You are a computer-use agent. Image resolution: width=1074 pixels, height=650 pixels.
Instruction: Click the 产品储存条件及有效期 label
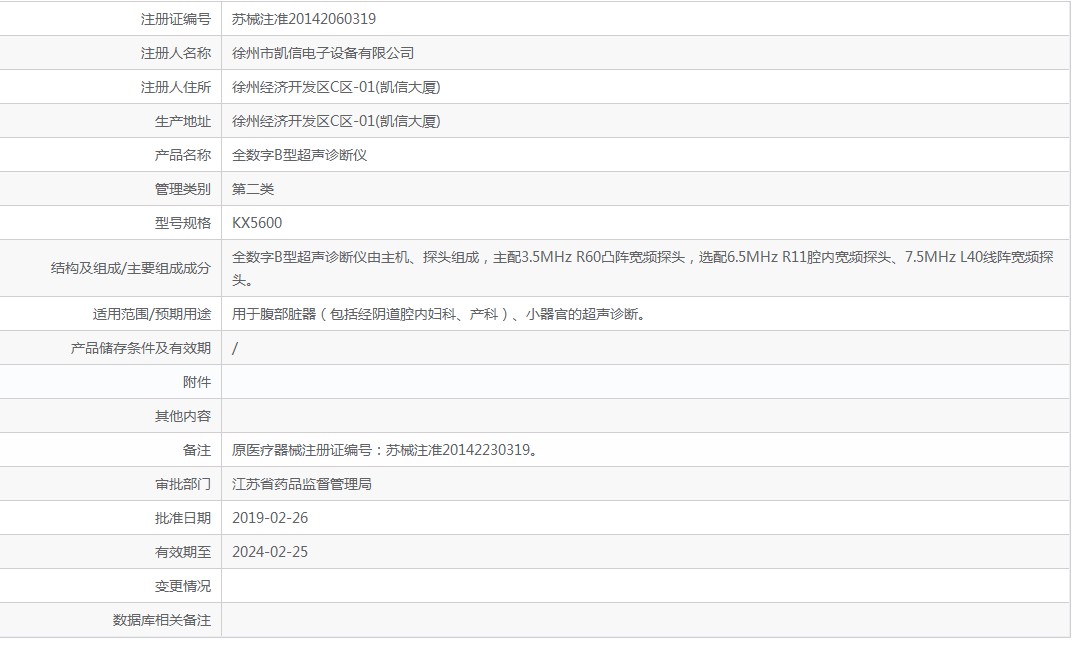click(140, 349)
